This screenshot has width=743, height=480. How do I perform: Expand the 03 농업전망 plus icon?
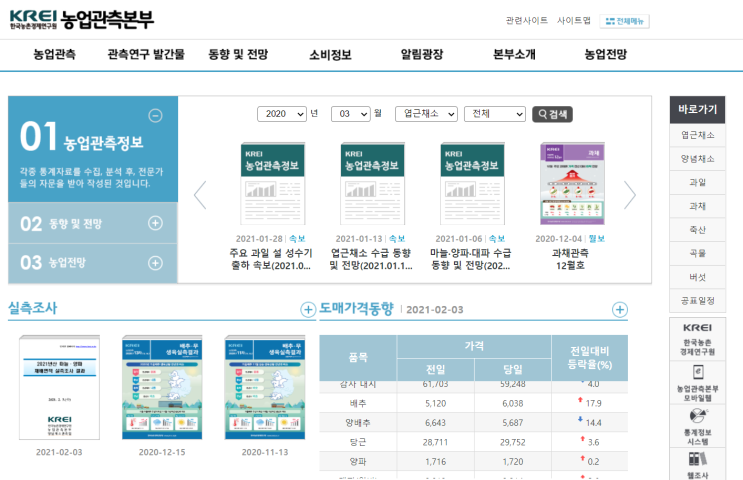pos(155,263)
